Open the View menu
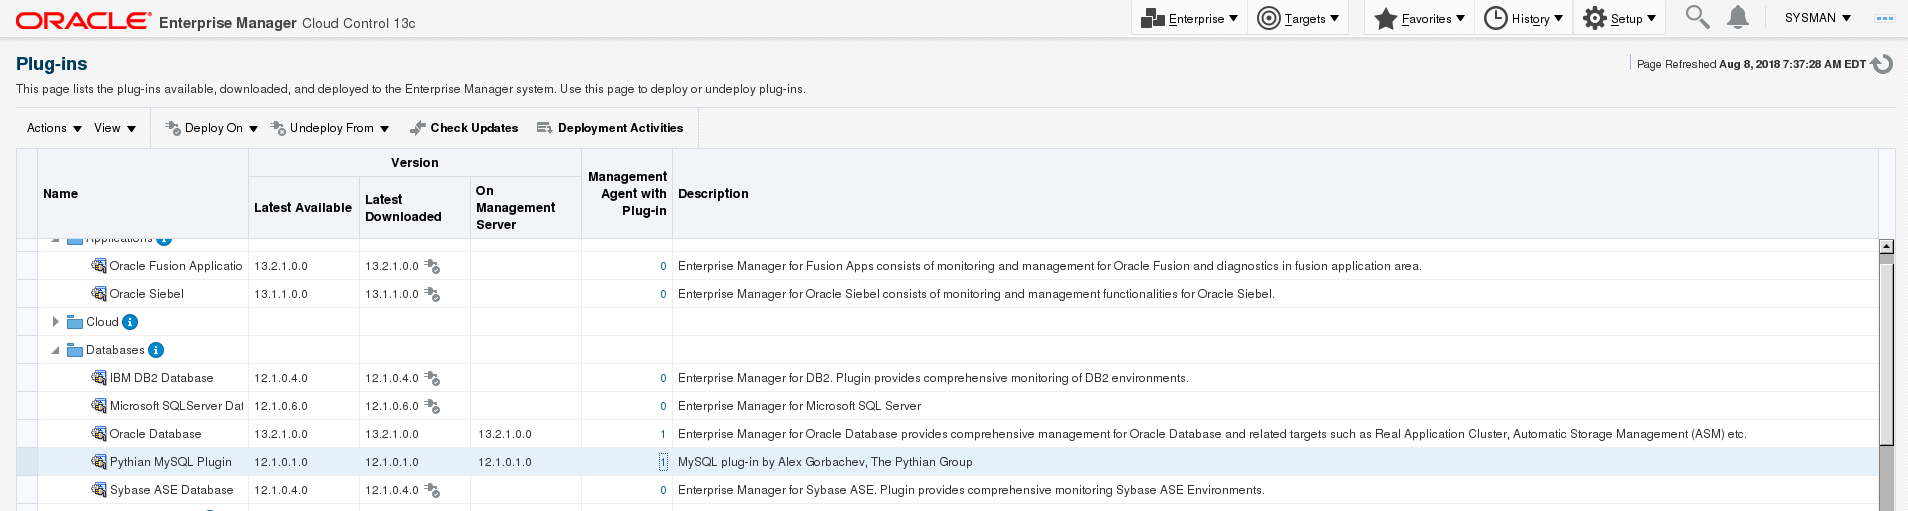Viewport: 1908px width, 511px height. pyautogui.click(x=114, y=128)
